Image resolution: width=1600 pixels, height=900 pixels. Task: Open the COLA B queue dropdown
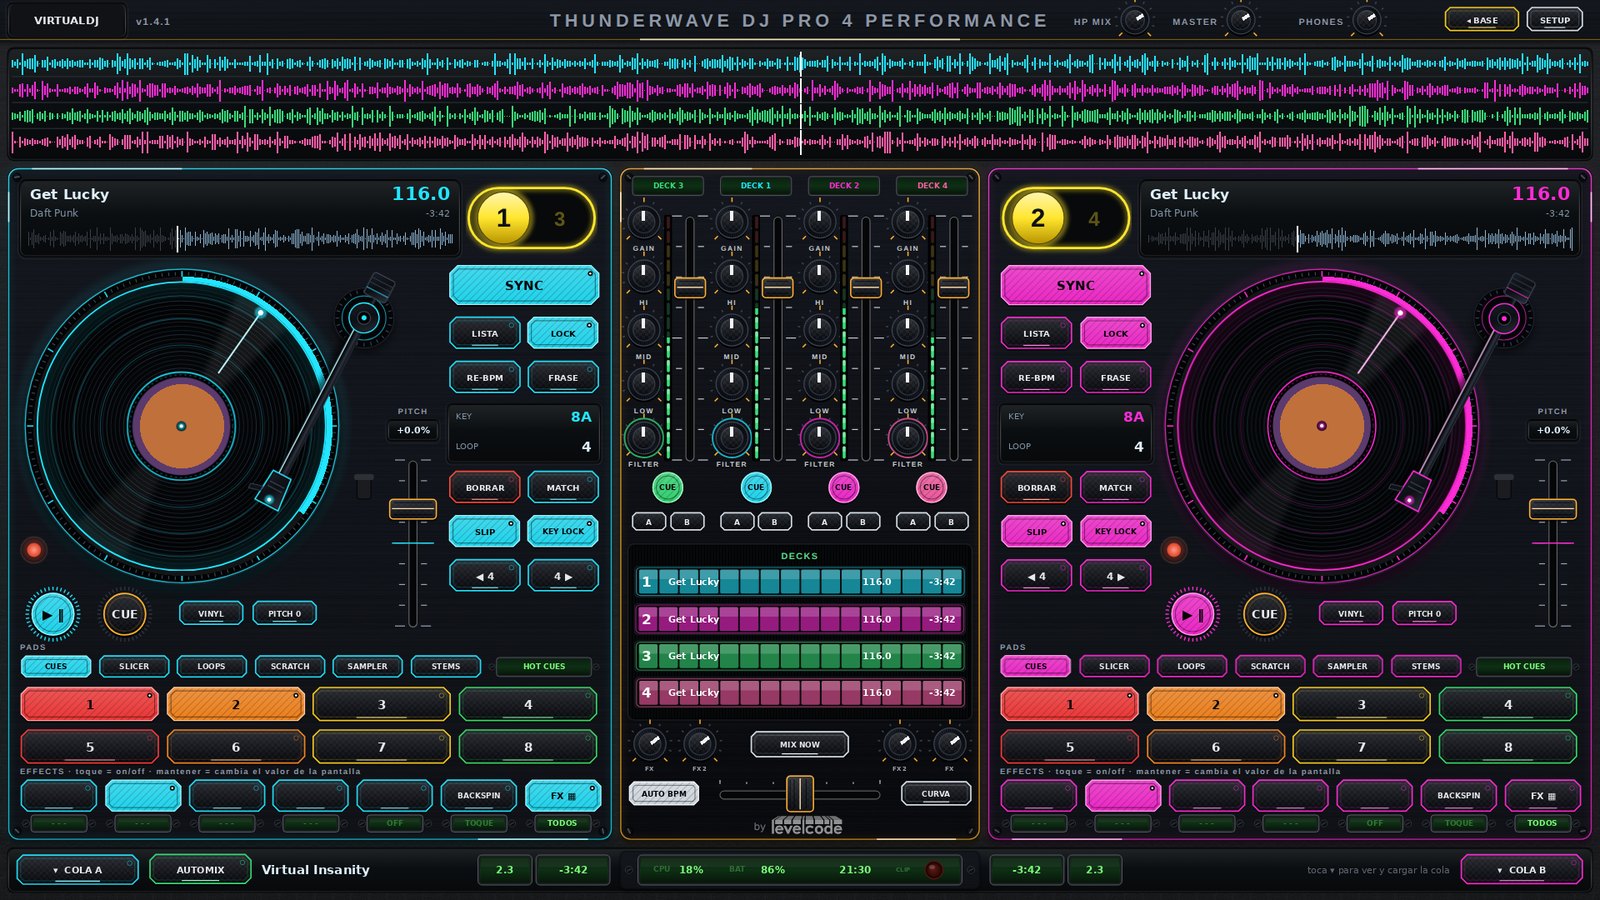(x=1521, y=869)
